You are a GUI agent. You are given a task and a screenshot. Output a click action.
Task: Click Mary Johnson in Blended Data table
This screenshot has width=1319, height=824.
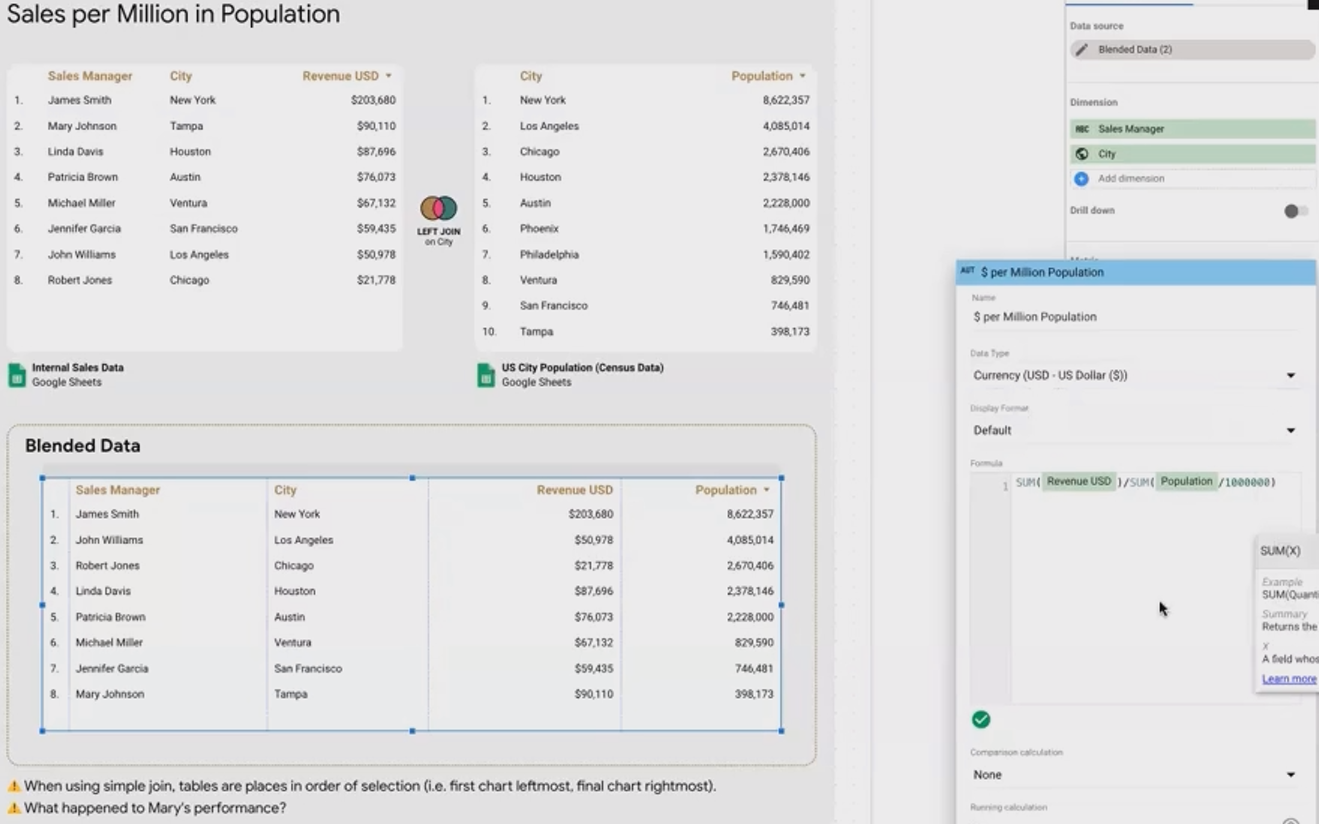pos(110,694)
